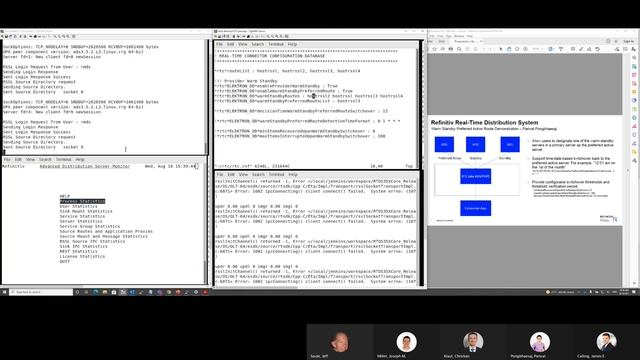
Task: Select 'RSSL Source IPC Statistics' entry
Action: (92, 241)
